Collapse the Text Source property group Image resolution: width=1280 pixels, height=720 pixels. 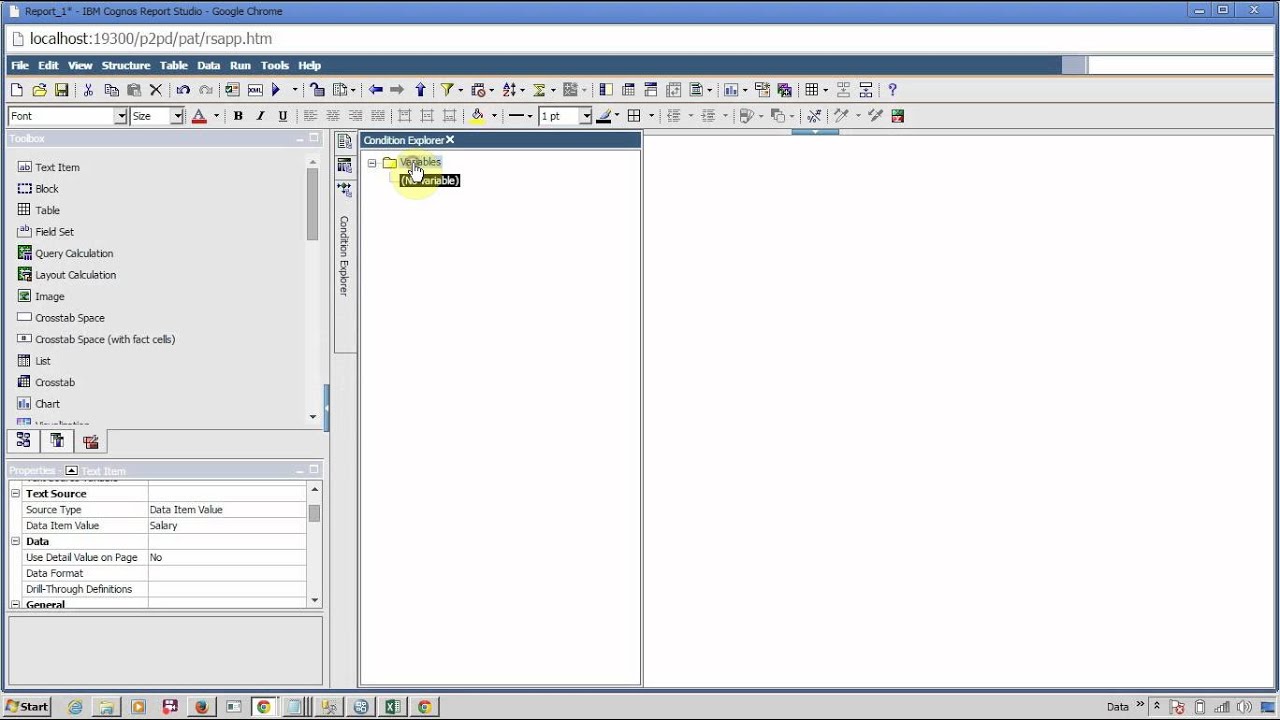pyautogui.click(x=15, y=494)
